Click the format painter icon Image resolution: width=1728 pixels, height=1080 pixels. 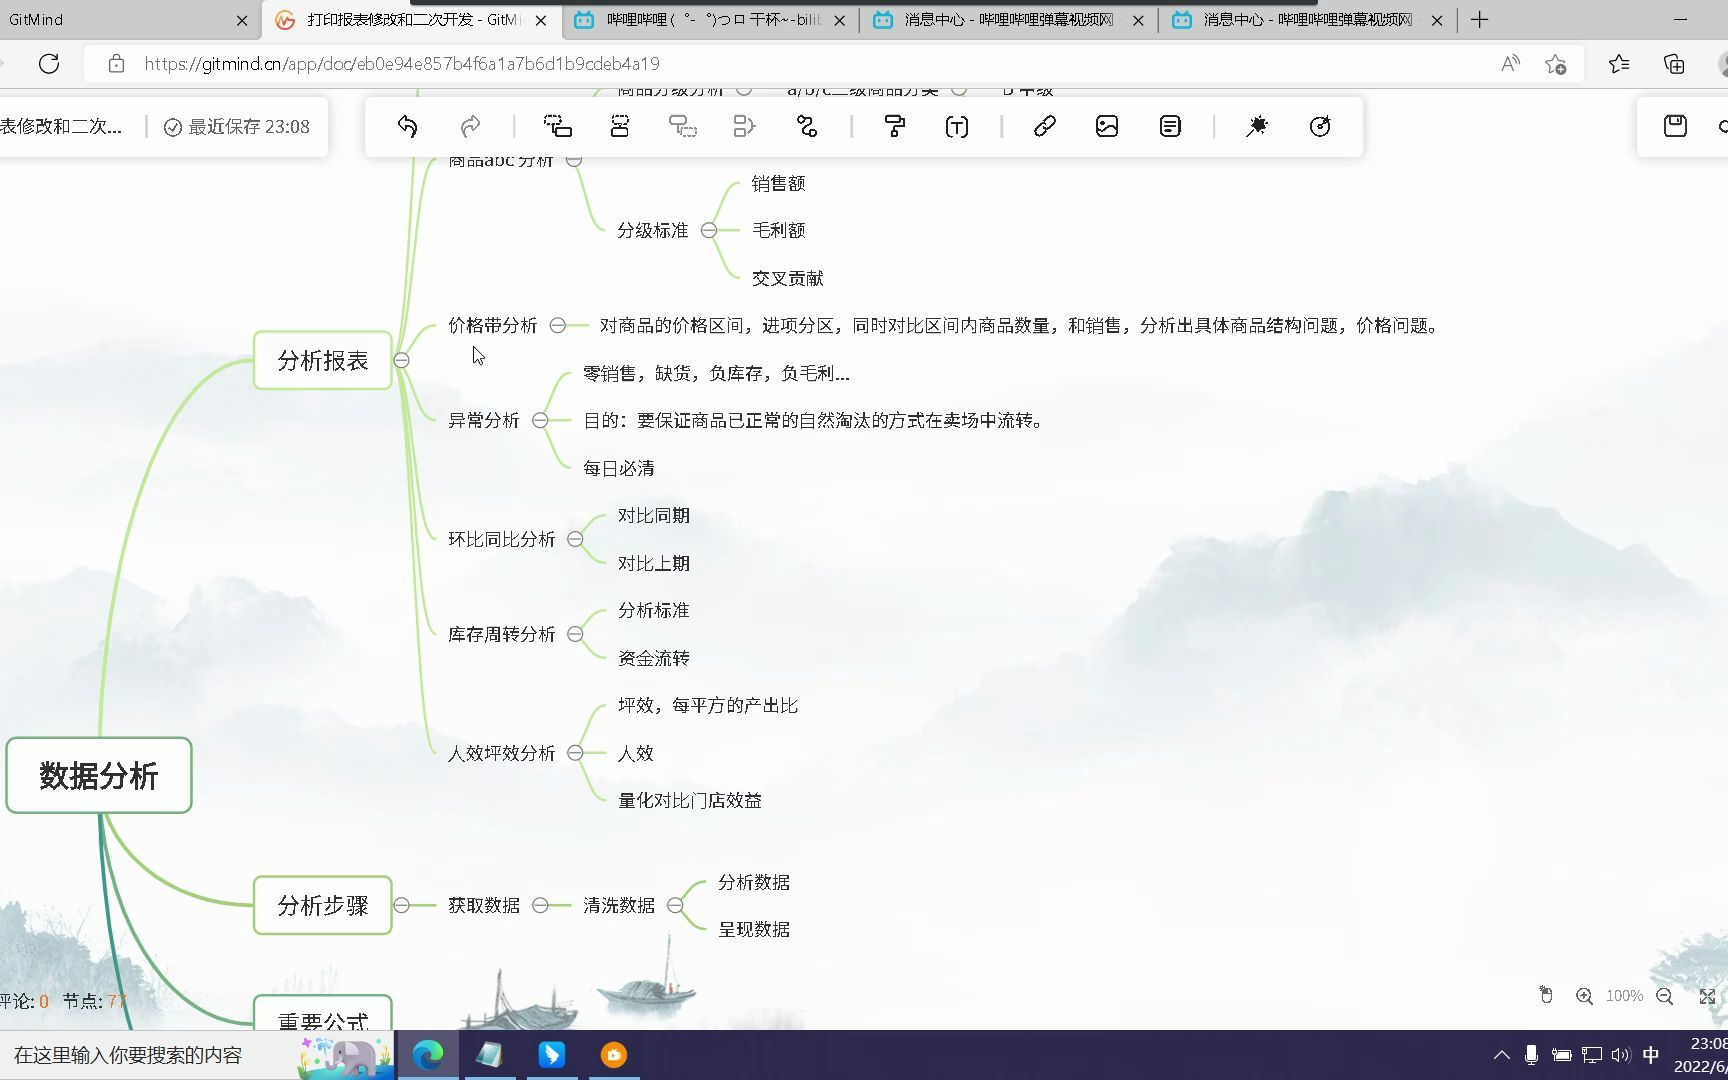click(893, 126)
